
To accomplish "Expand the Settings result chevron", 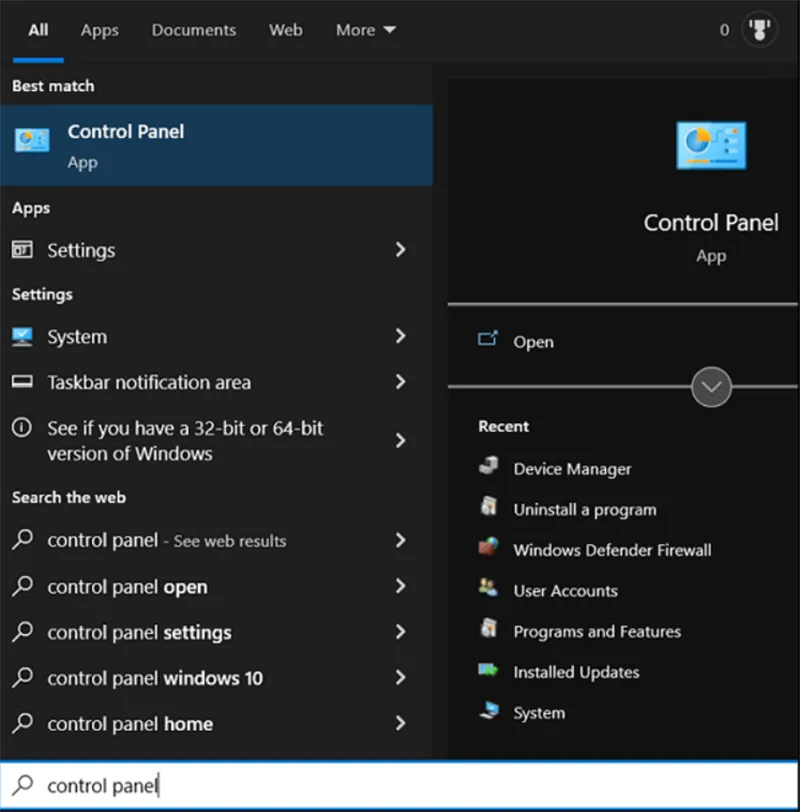I will 400,250.
